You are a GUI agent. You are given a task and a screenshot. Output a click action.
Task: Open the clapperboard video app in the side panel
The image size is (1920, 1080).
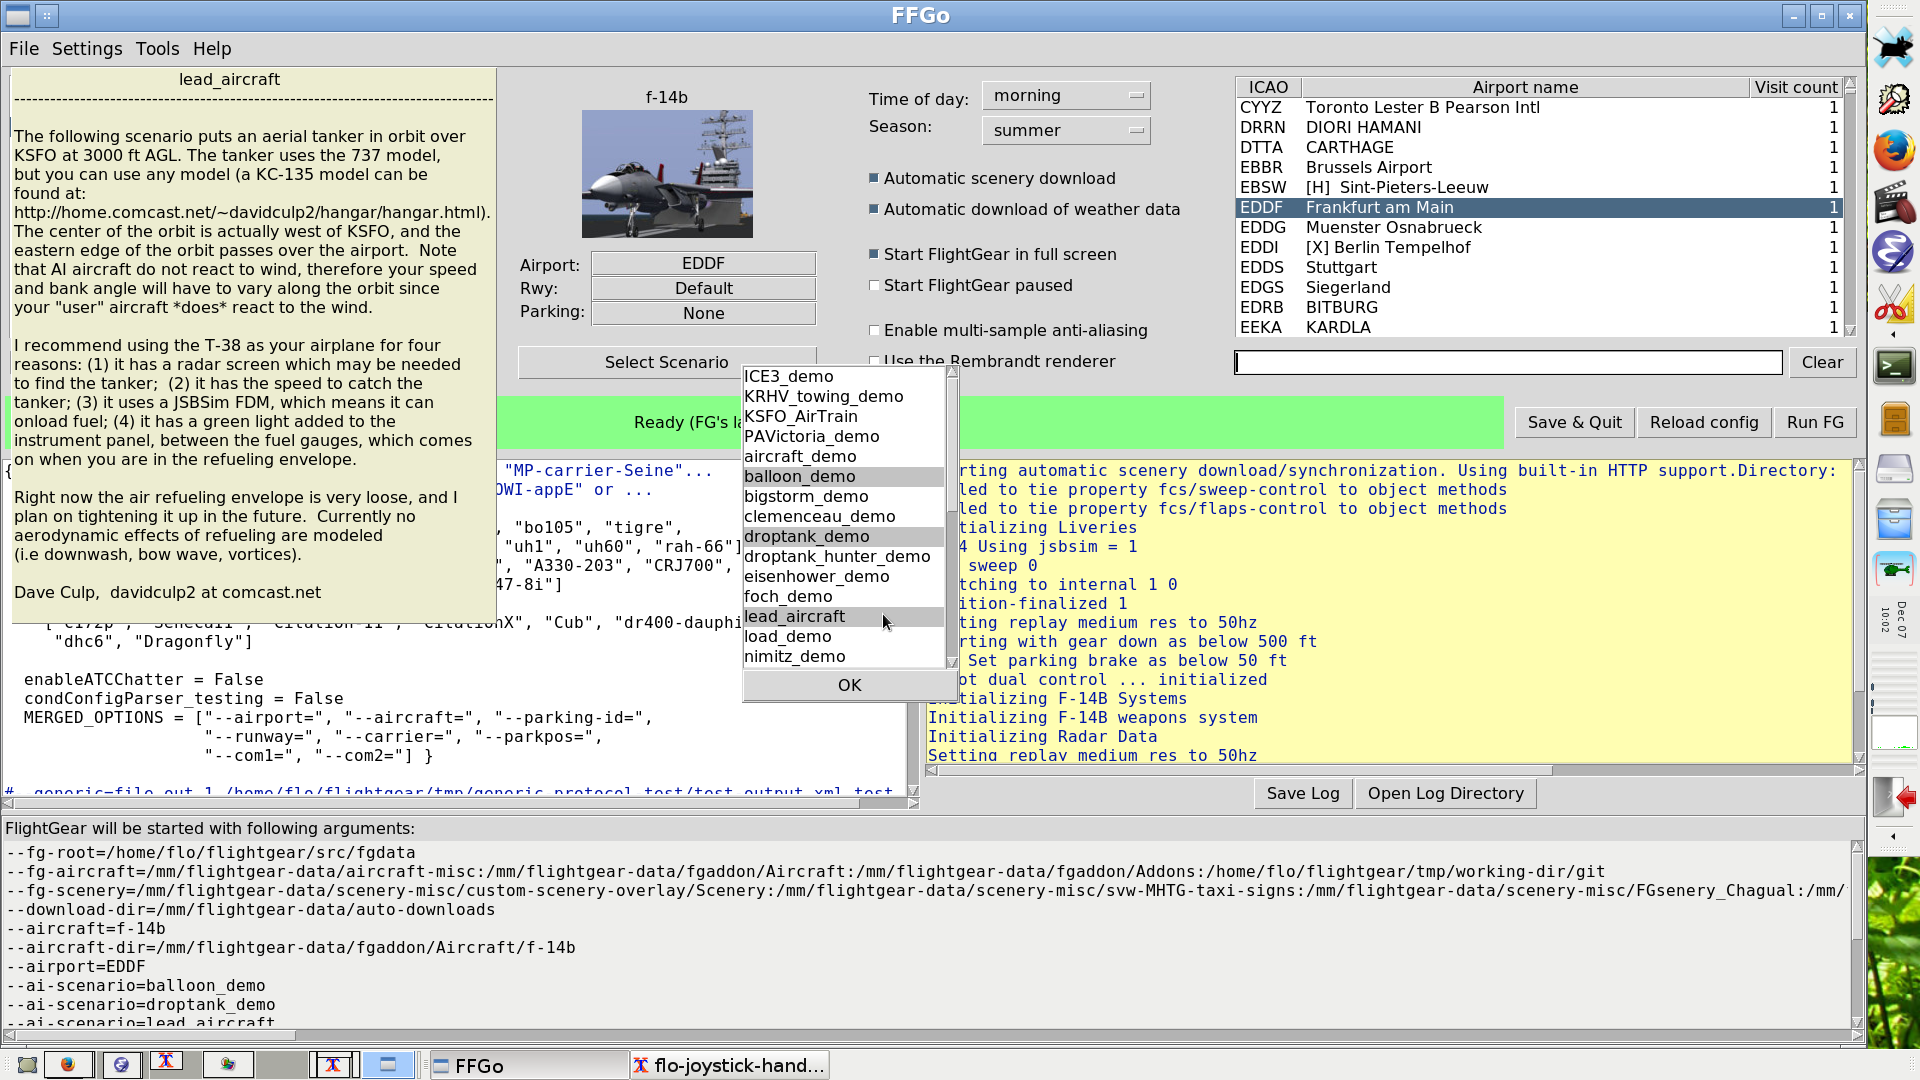pyautogui.click(x=1893, y=202)
